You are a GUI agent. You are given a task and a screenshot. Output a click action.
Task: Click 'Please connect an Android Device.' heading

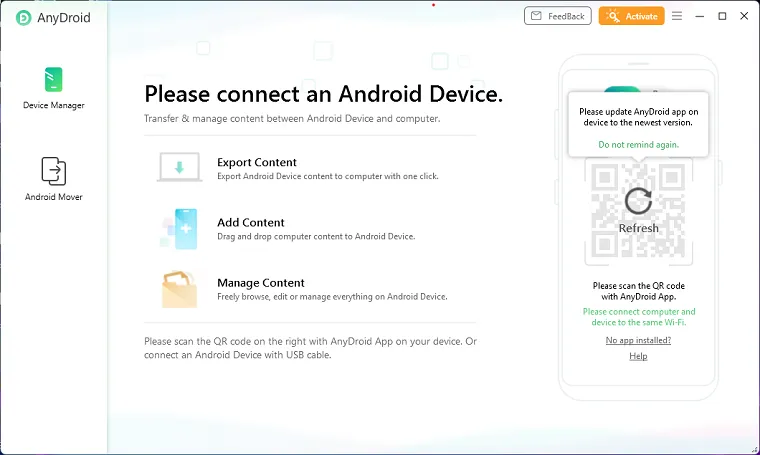point(324,94)
